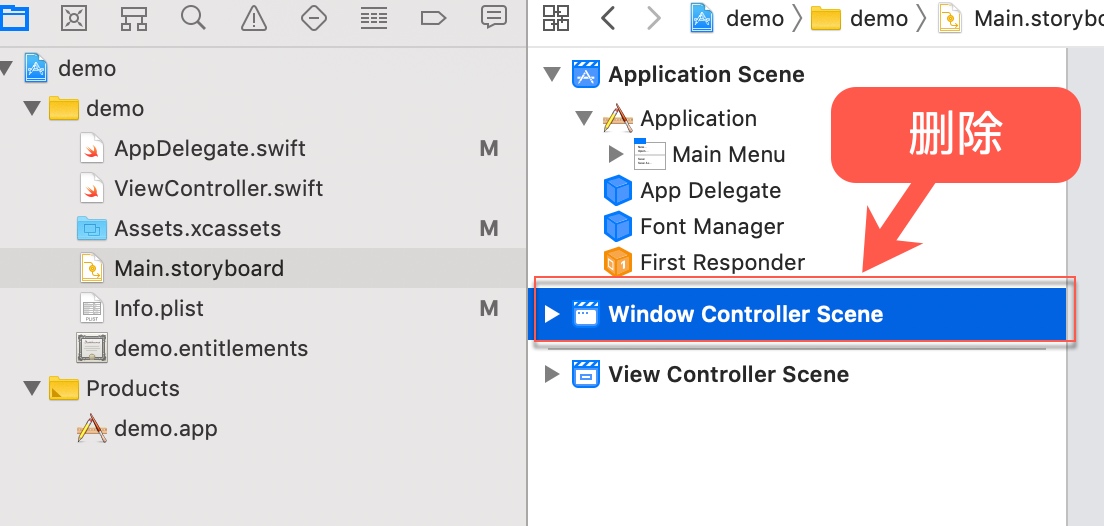Go forward with the right chevron
The width and height of the screenshot is (1104, 526).
point(653,18)
